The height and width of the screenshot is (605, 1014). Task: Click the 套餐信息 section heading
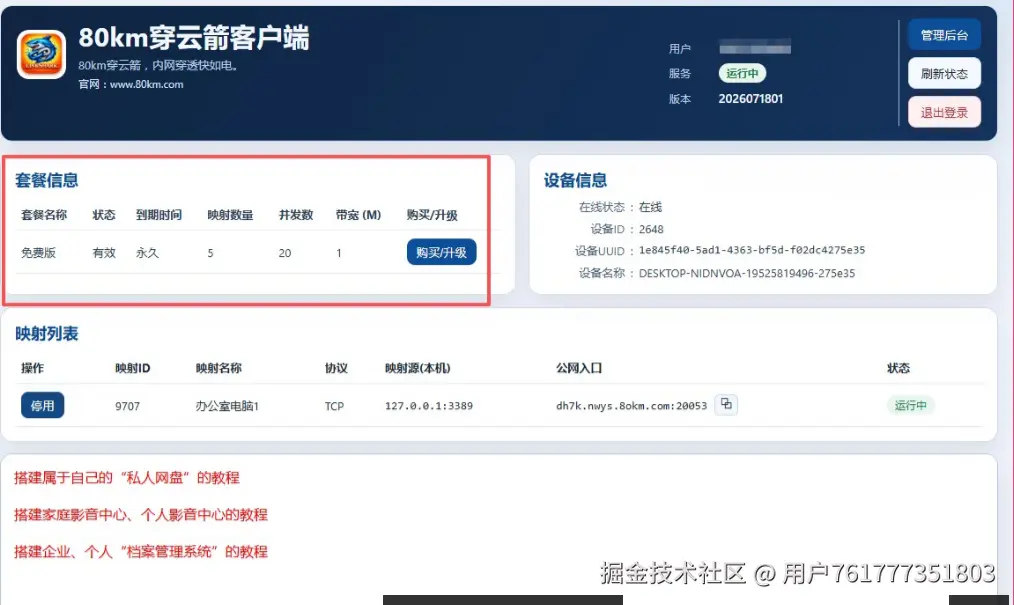coord(47,180)
